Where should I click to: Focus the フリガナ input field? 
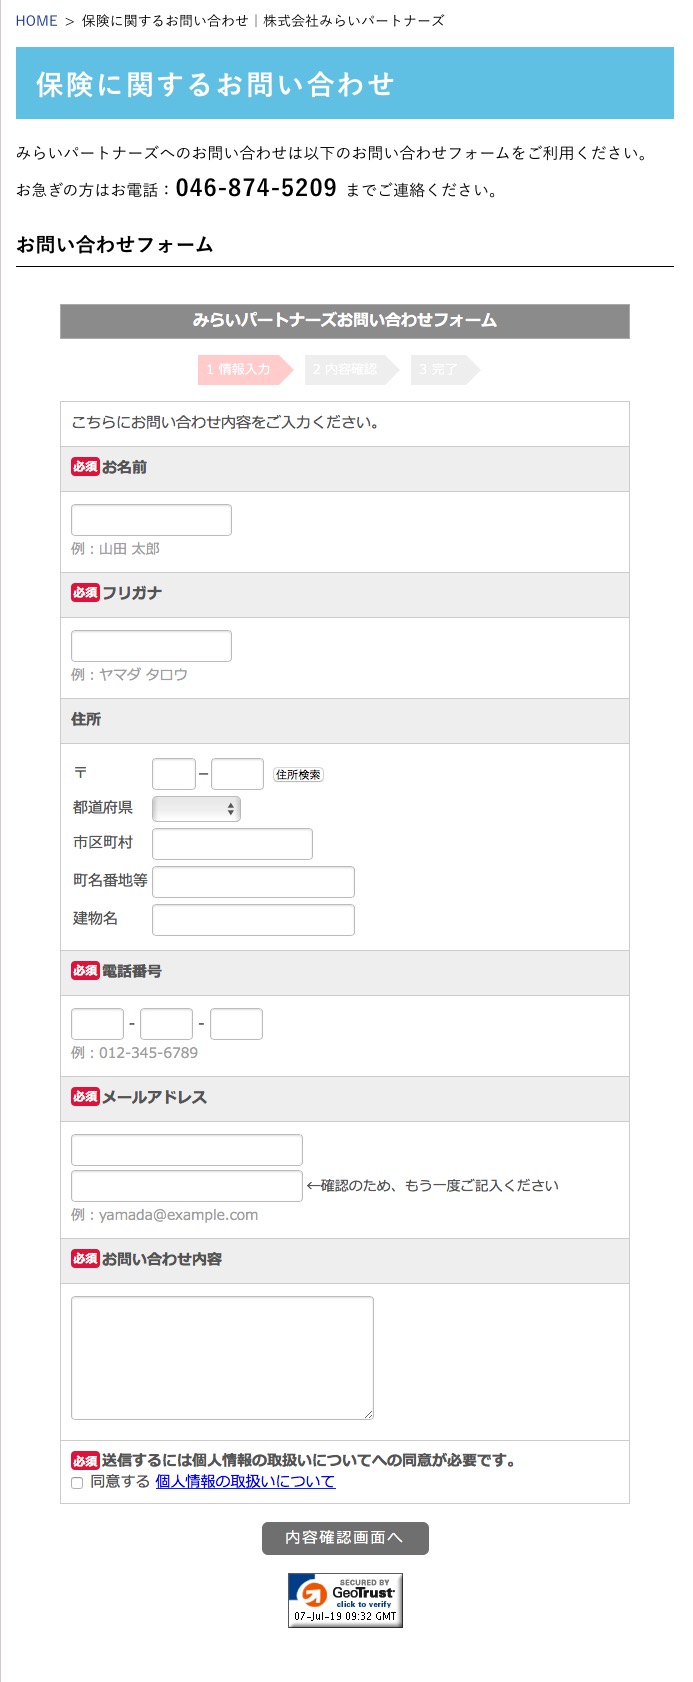151,646
